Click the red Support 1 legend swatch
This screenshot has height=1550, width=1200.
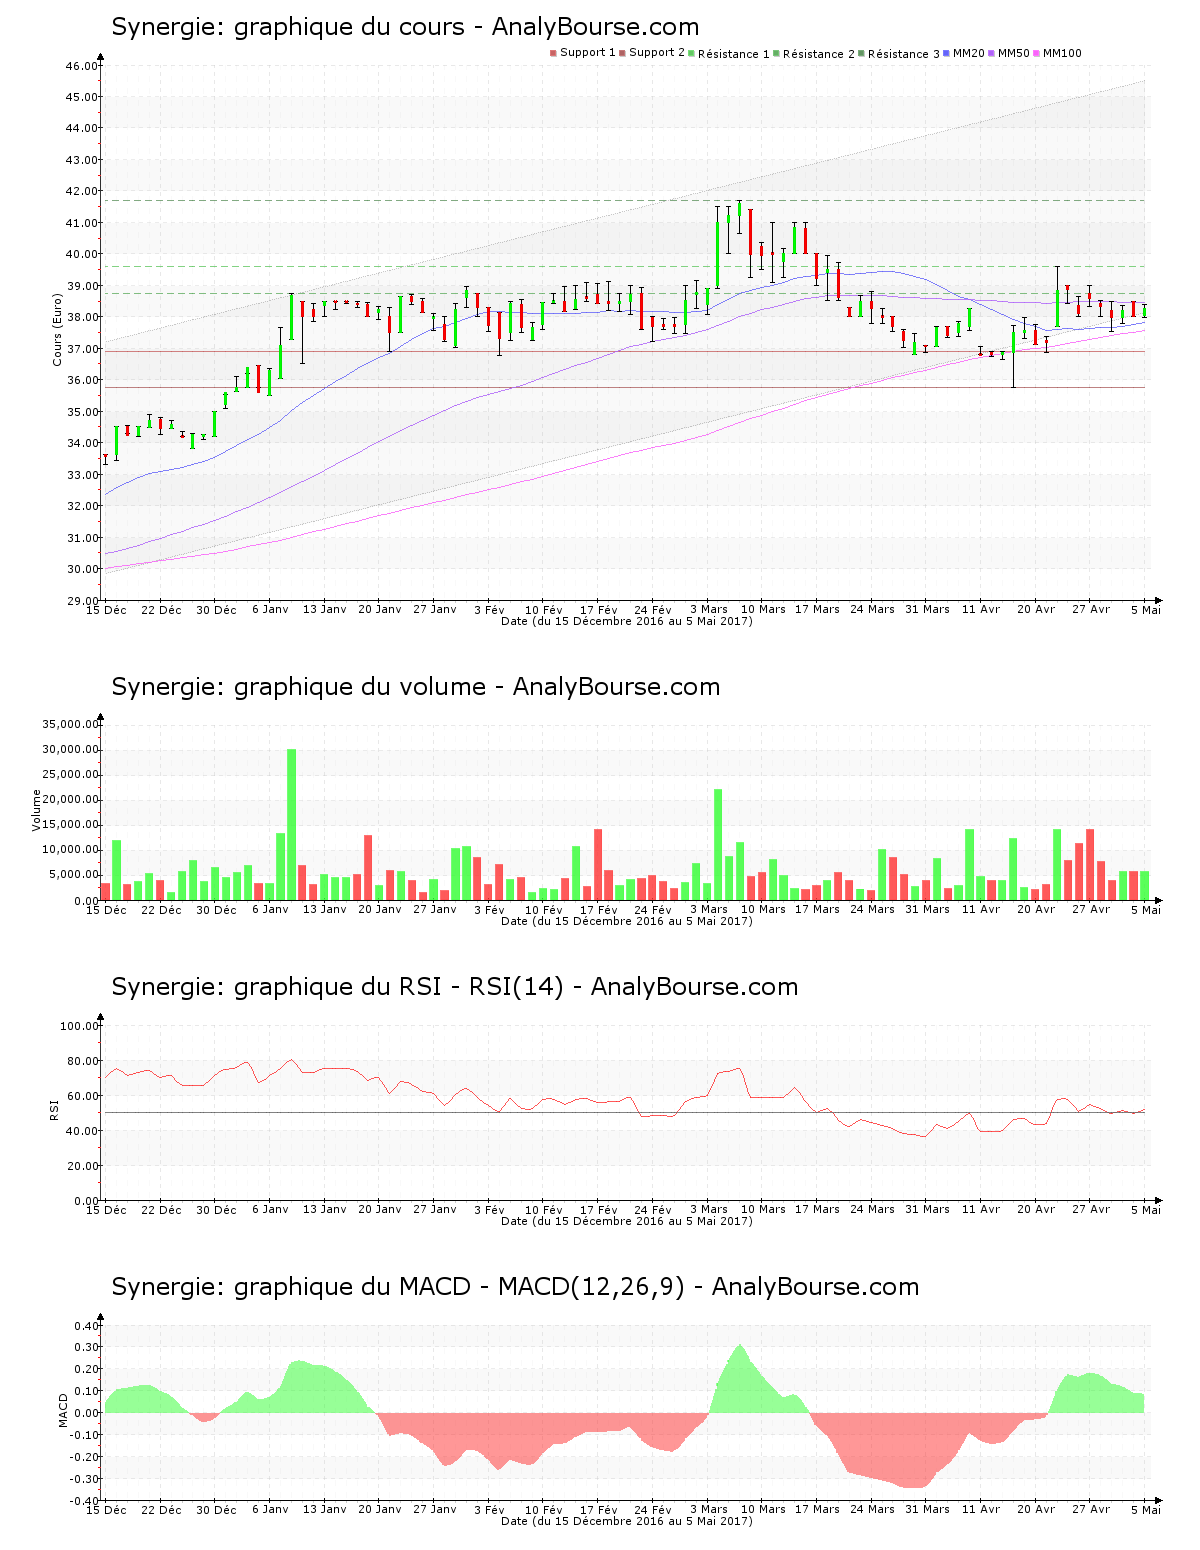pyautogui.click(x=553, y=53)
